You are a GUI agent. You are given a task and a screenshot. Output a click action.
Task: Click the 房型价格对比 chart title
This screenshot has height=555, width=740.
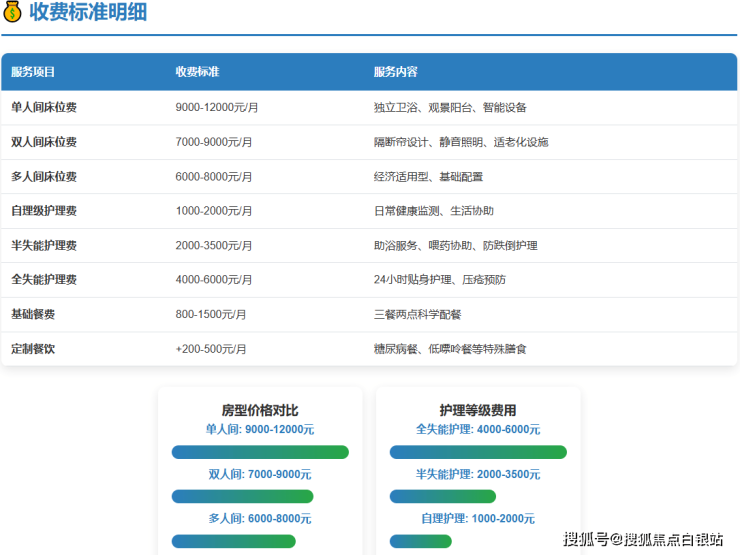260,410
